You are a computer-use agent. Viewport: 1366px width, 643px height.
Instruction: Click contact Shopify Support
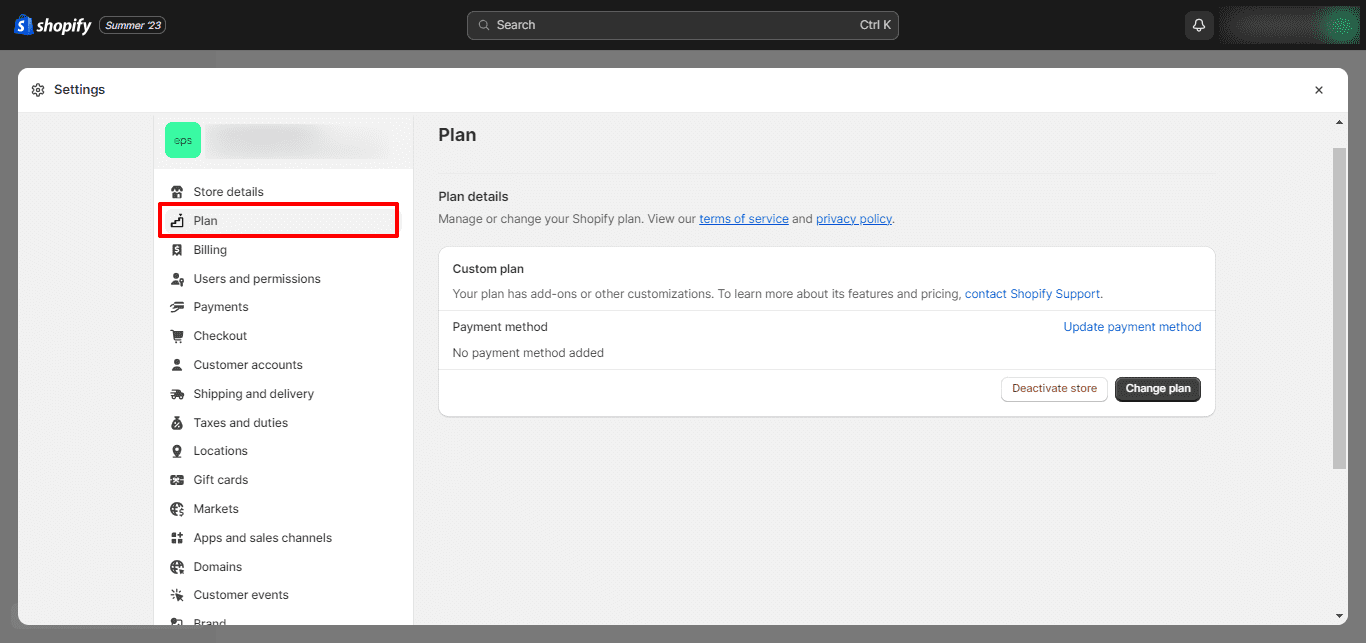point(1032,293)
